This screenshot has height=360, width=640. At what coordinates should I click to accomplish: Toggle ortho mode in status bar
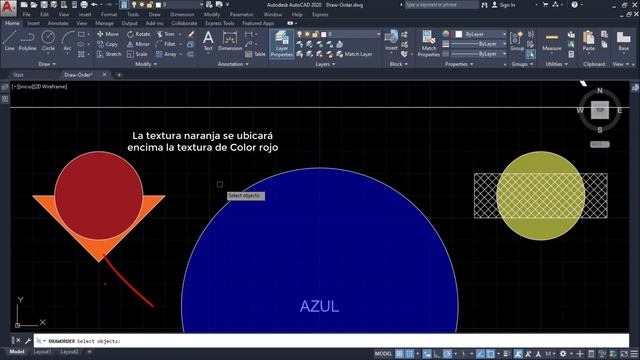point(437,354)
